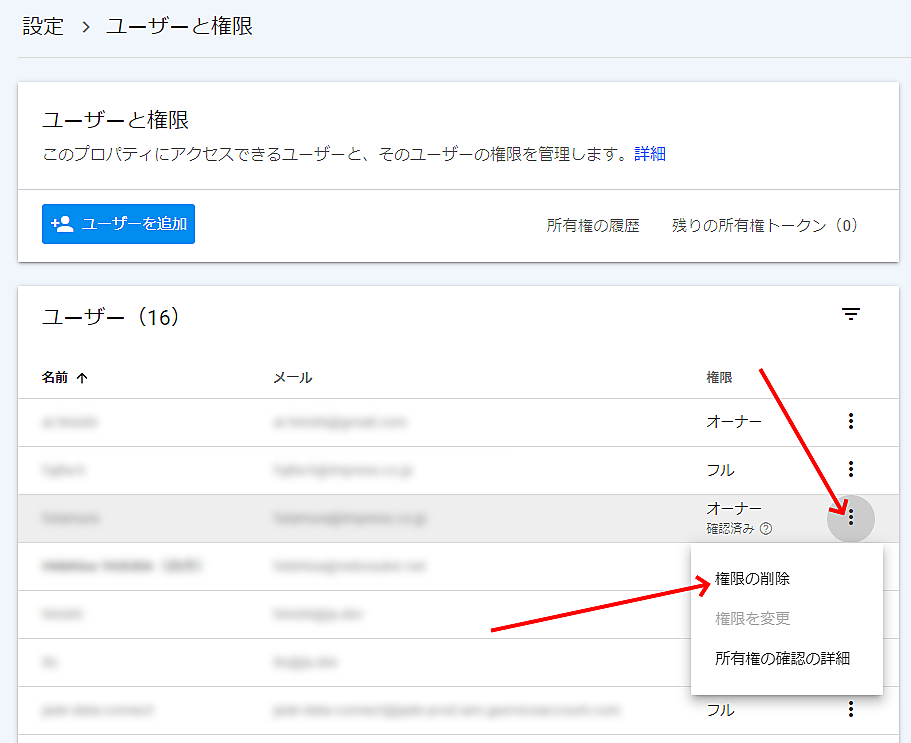Choose 権限を変更 in the popup menu
The width and height of the screenshot is (911, 743).
[x=752, y=619]
